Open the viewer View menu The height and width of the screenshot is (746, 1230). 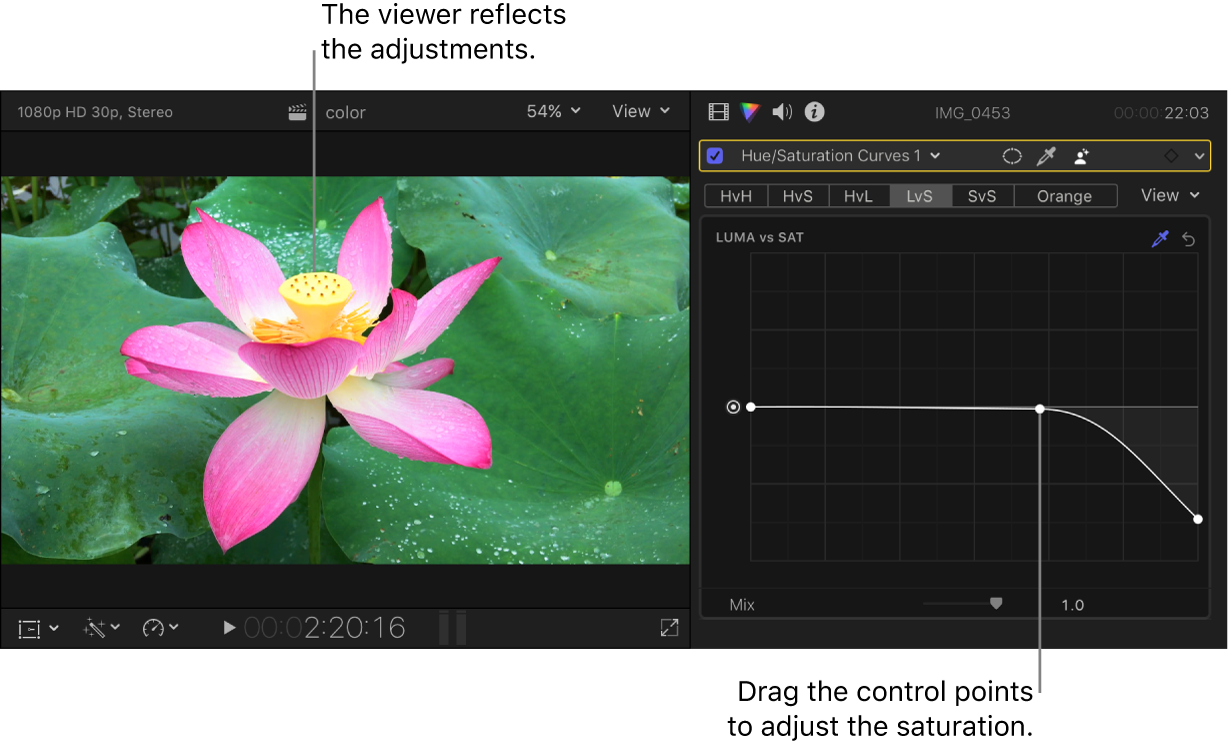pyautogui.click(x=641, y=111)
